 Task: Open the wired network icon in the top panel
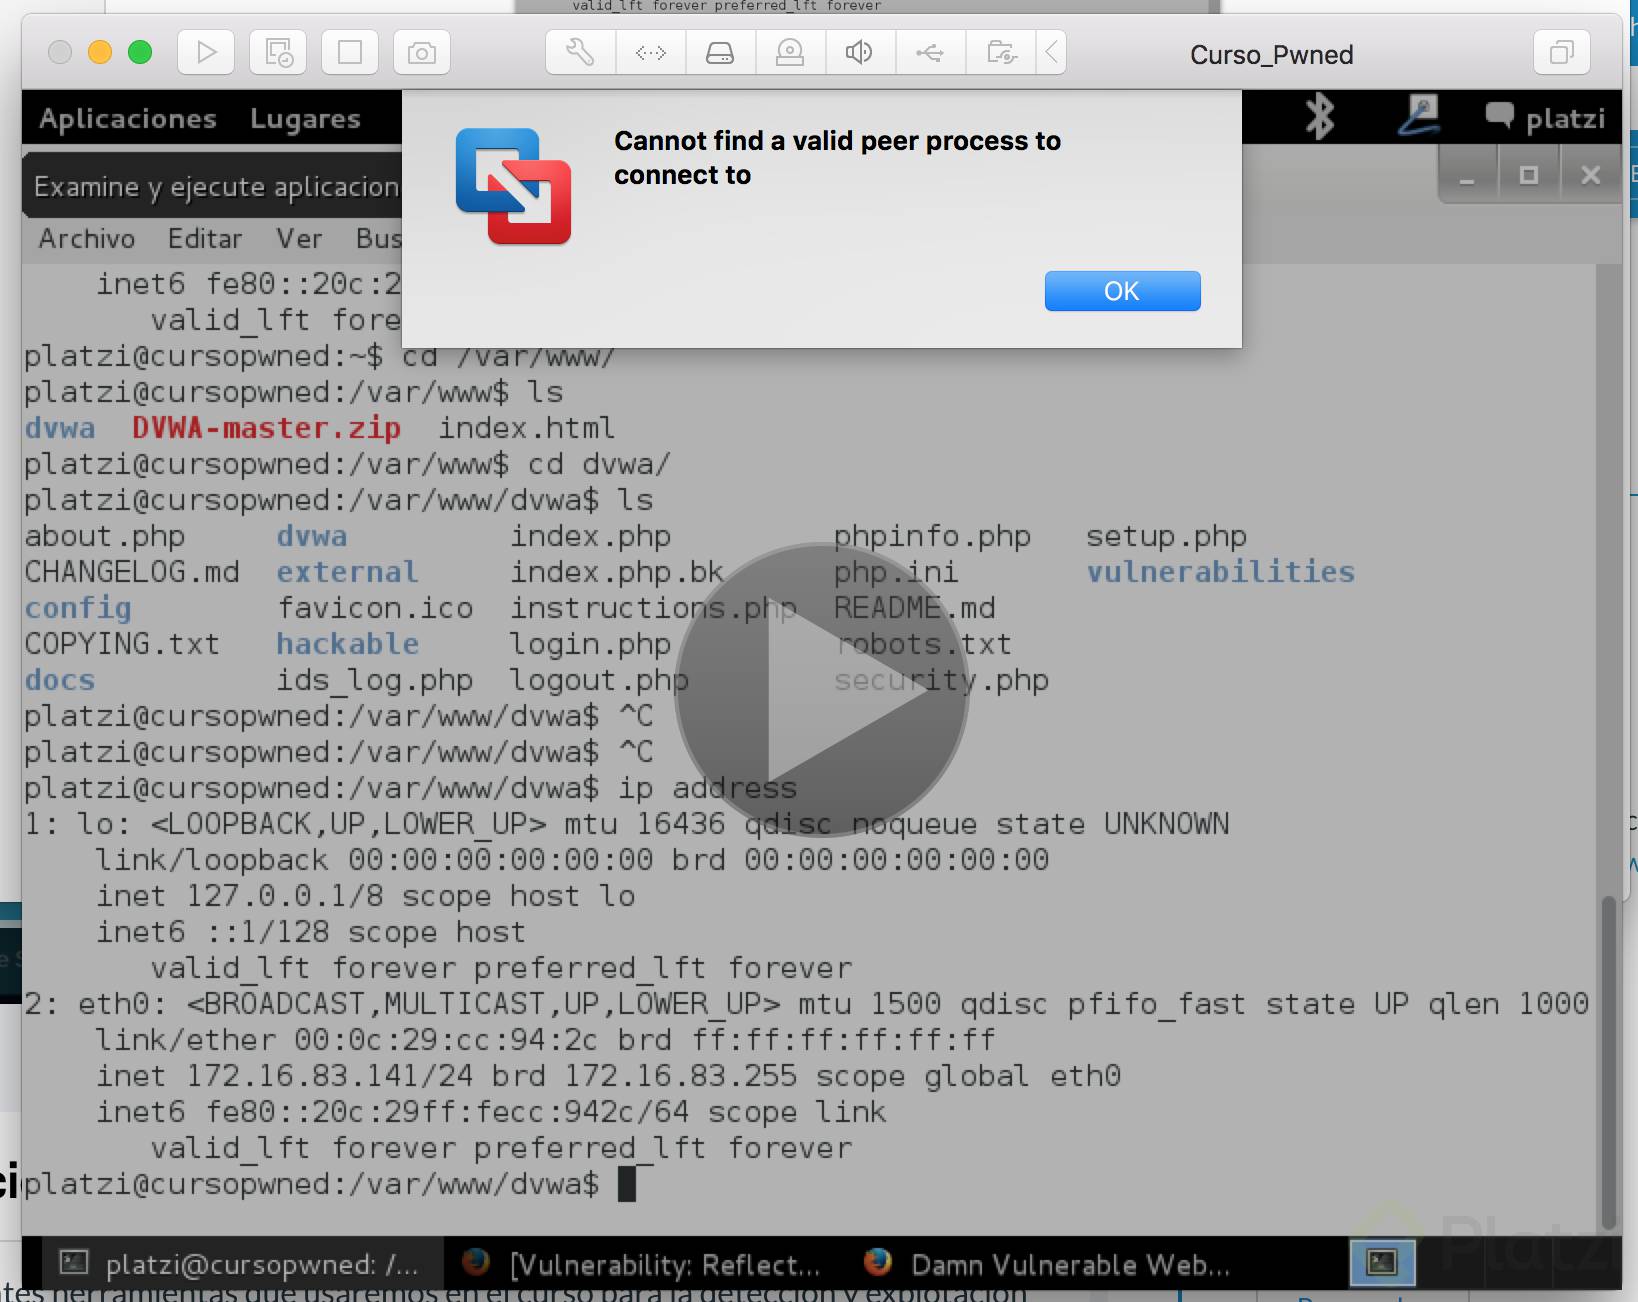[x=1421, y=116]
